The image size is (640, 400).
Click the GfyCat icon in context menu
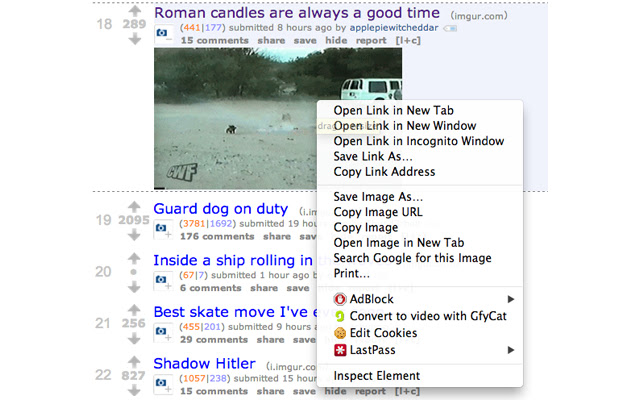(x=340, y=316)
